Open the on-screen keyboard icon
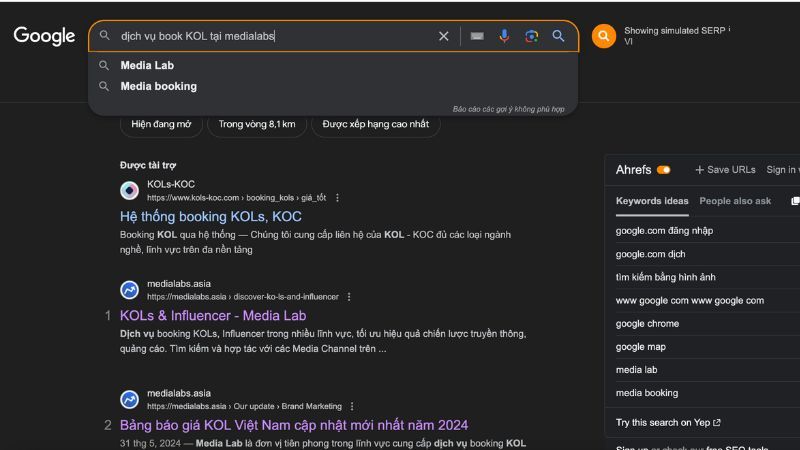The width and height of the screenshot is (800, 450). pyautogui.click(x=477, y=36)
